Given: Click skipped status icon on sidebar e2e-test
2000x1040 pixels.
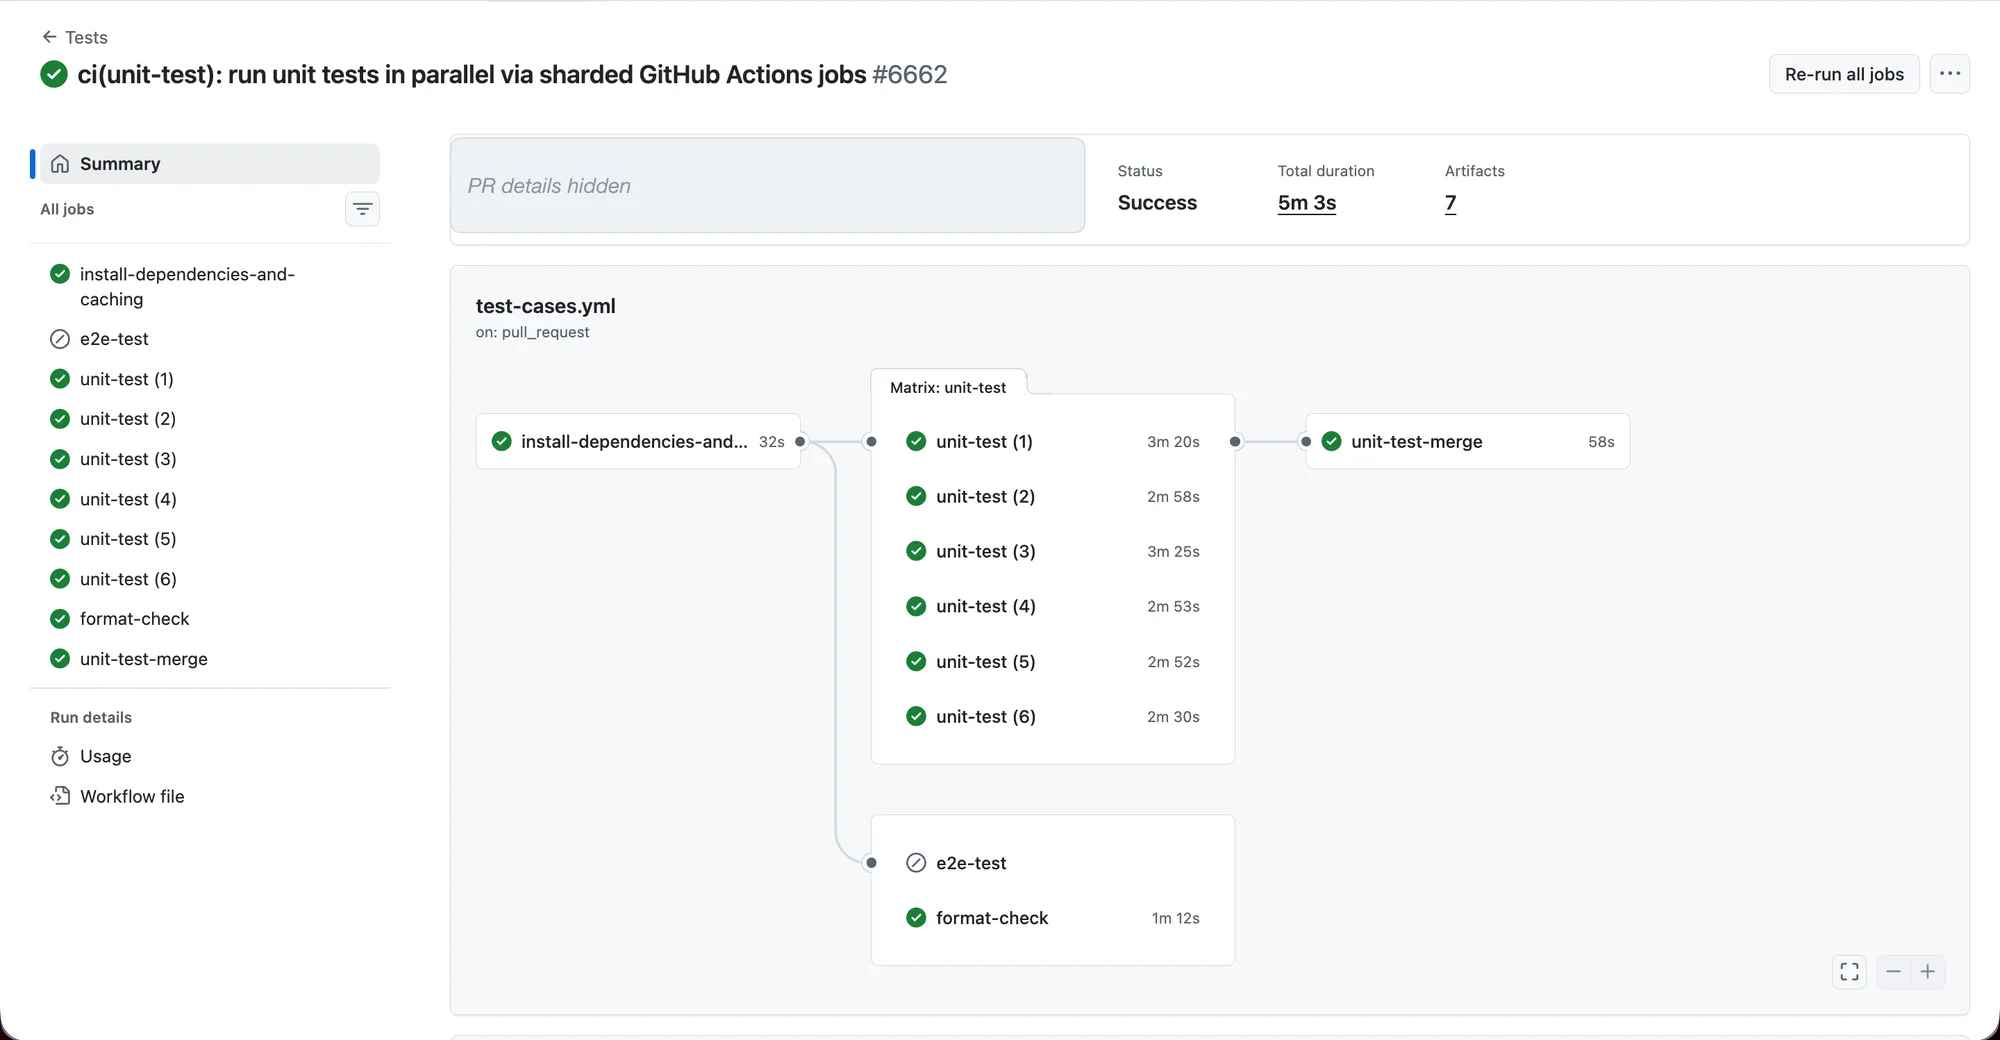Looking at the screenshot, I should click(60, 339).
